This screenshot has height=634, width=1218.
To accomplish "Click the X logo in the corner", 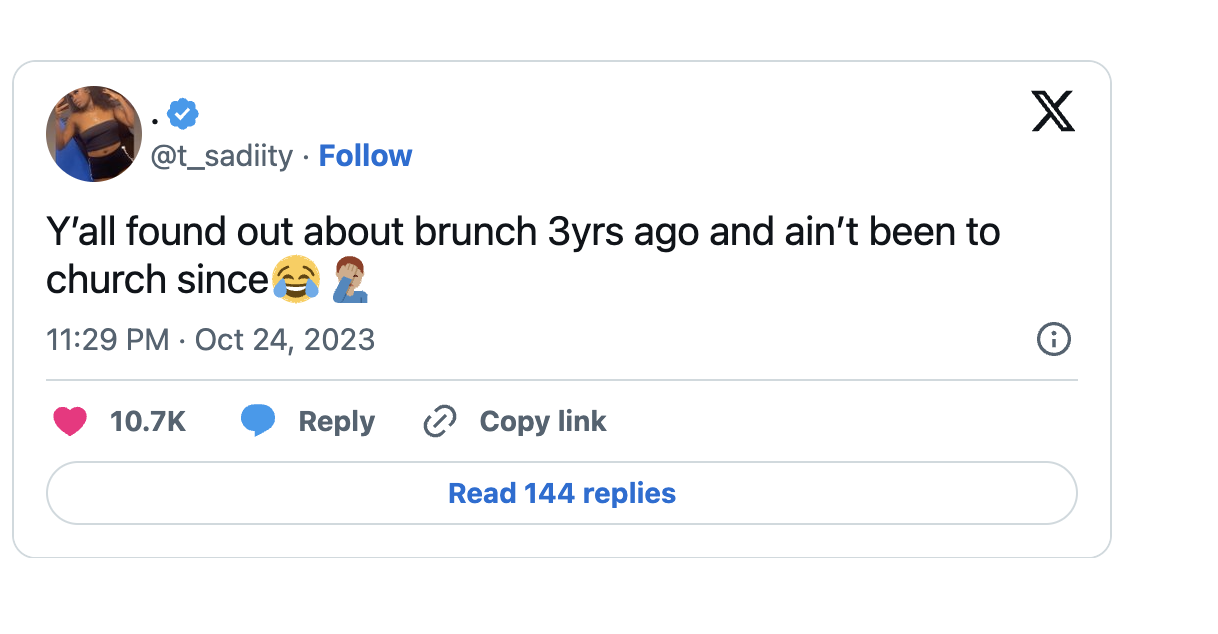I will [1054, 112].
